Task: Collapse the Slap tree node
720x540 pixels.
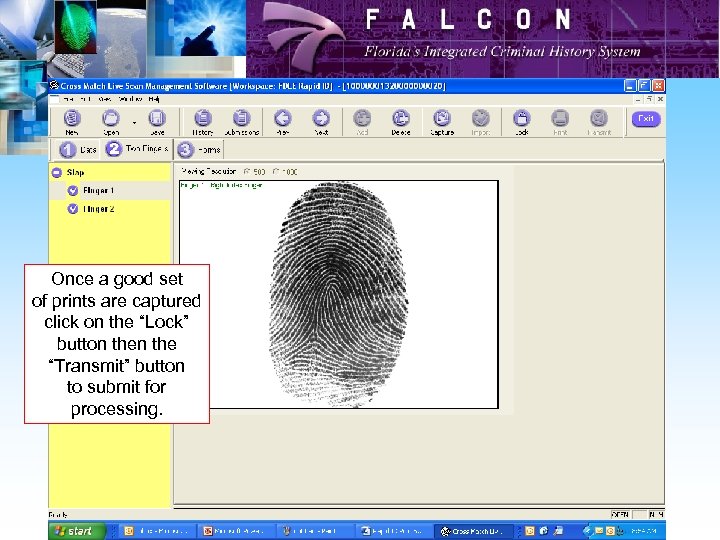Action: click(57, 173)
